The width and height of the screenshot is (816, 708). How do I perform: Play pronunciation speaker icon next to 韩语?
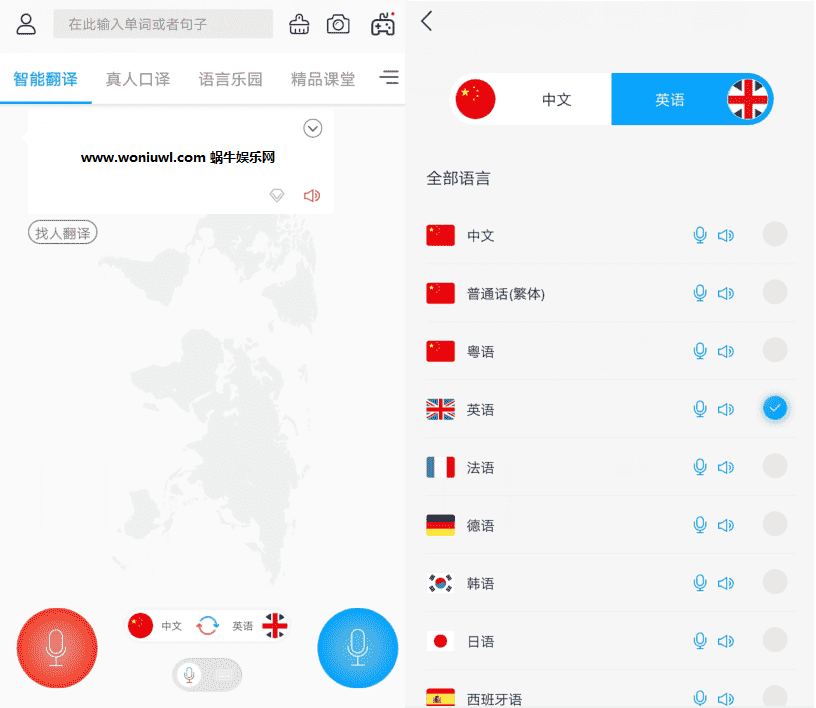point(726,583)
